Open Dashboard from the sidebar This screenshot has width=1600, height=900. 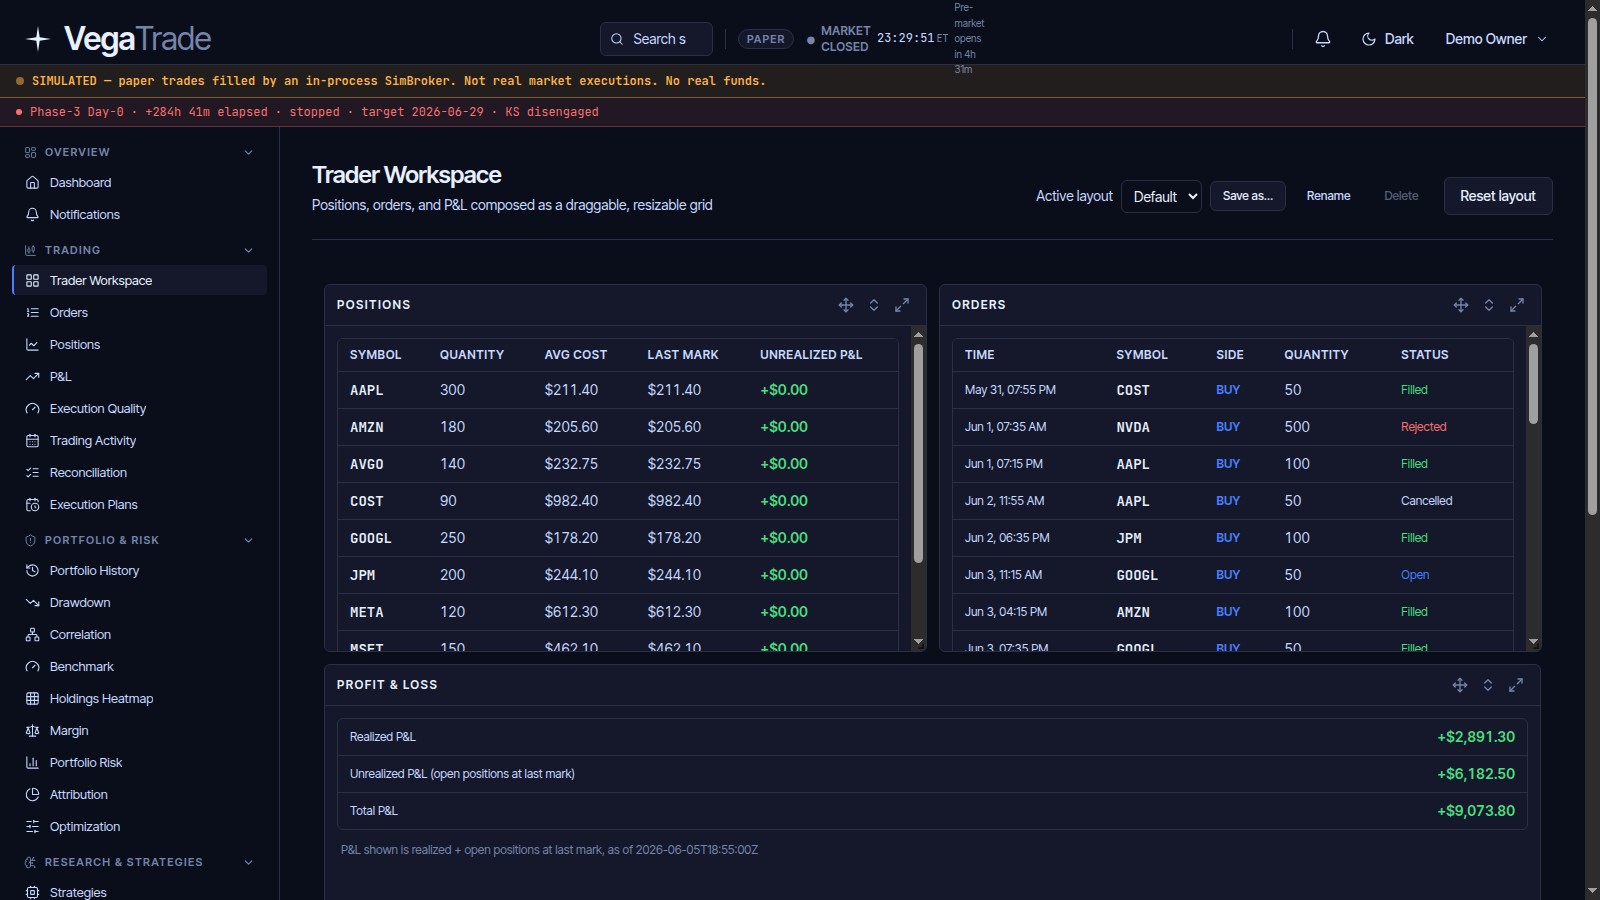(x=140, y=183)
